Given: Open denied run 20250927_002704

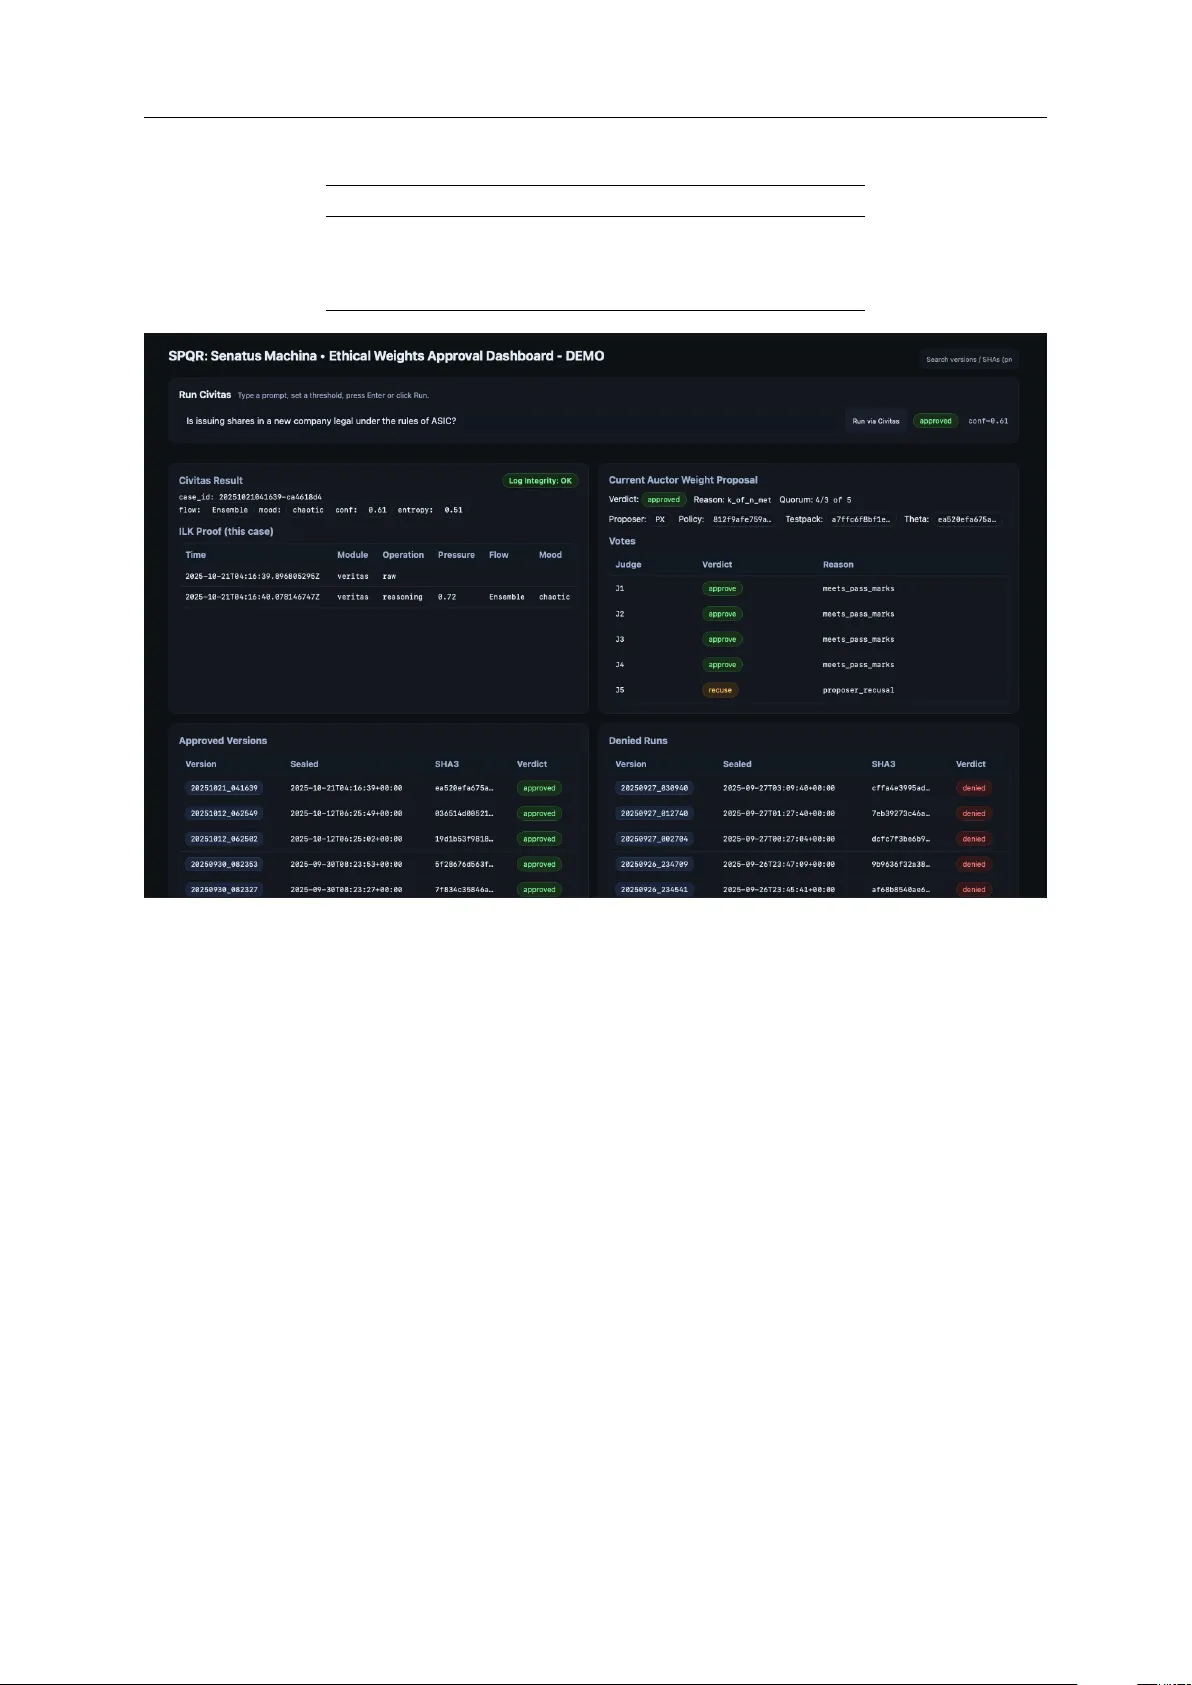Looking at the screenshot, I should tap(654, 839).
